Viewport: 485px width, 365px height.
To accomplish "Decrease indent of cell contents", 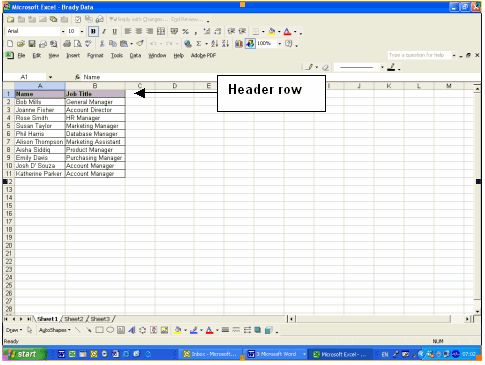I will (x=231, y=32).
